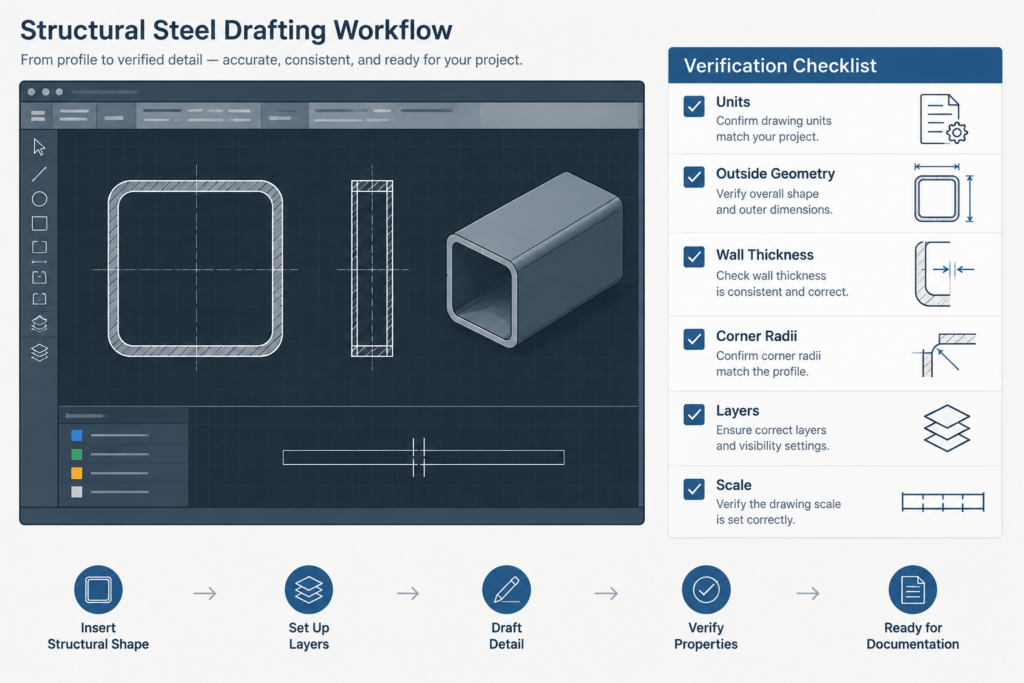Click the "Confirm drawing units match your project." text
This screenshot has width=1024, height=683.
(x=773, y=129)
